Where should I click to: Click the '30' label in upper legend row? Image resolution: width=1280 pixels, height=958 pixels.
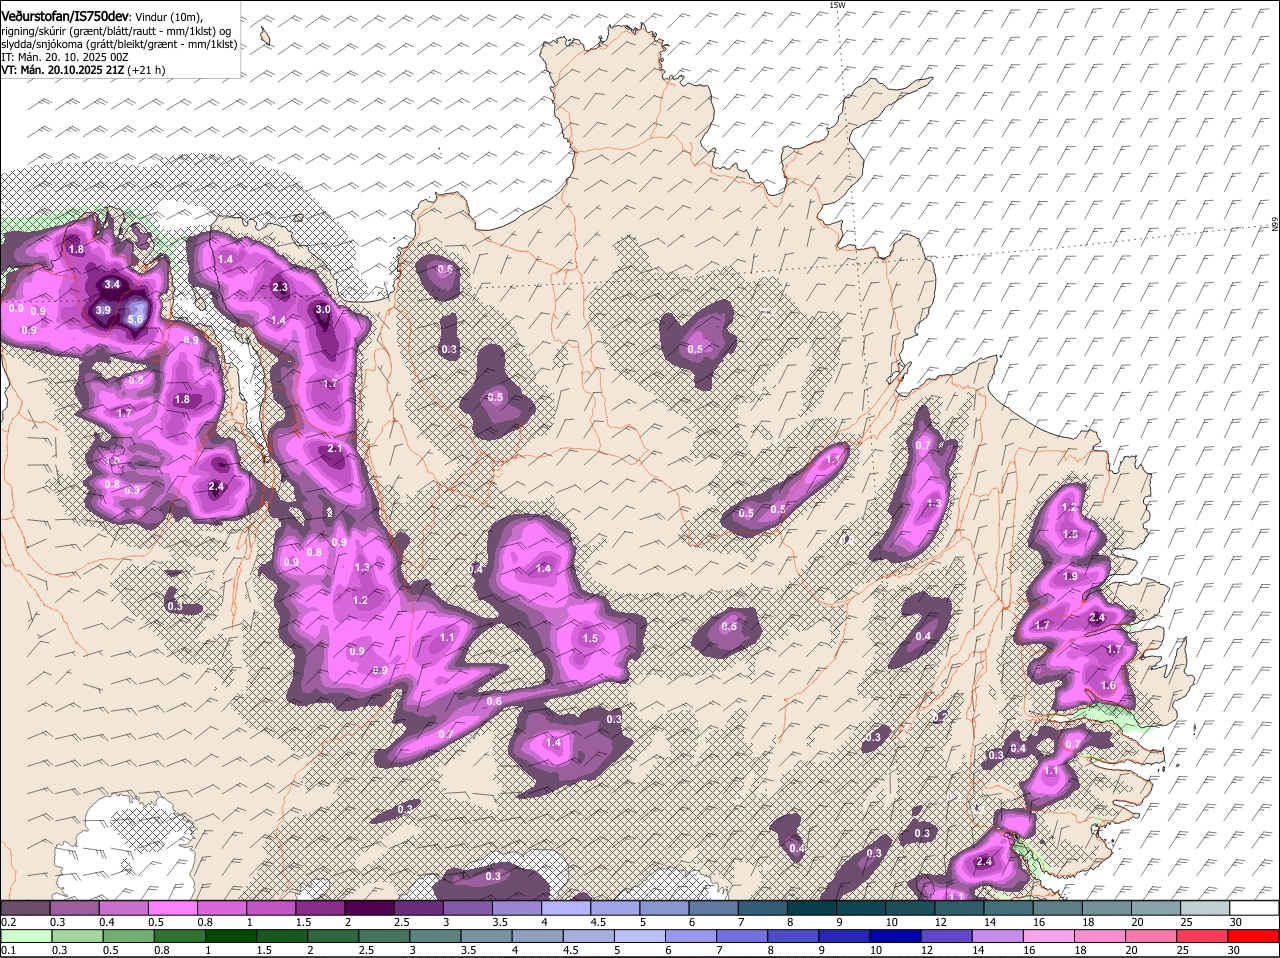1236,922
